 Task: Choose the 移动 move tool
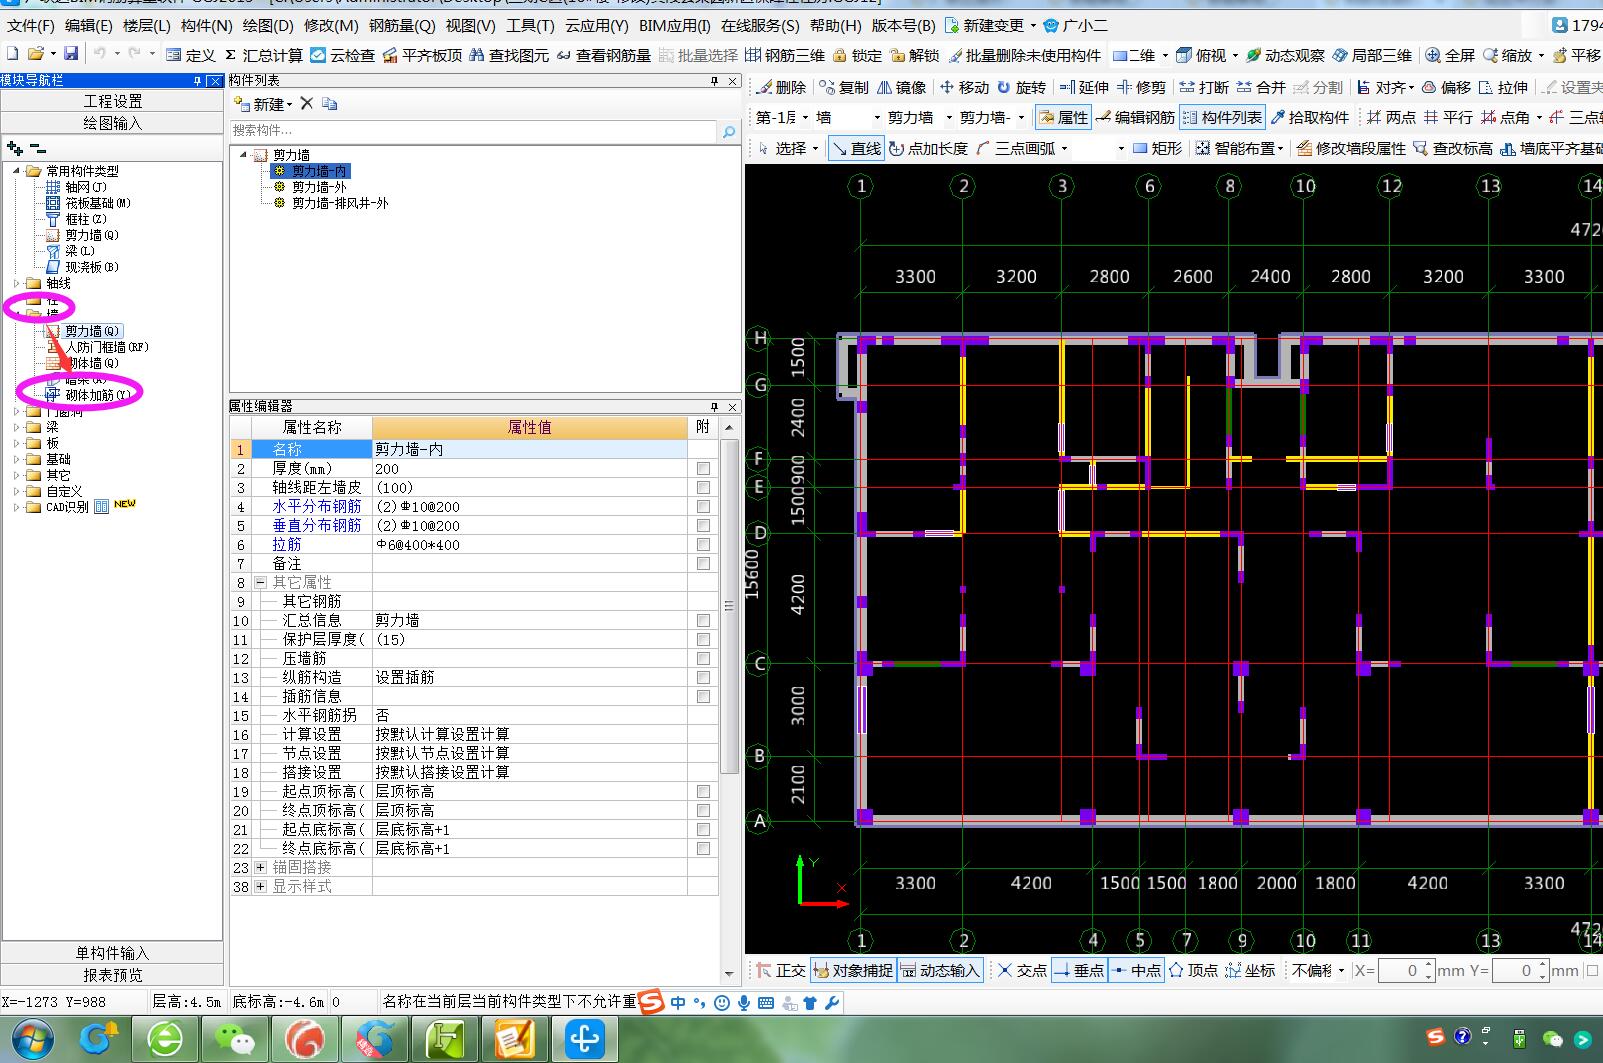click(x=964, y=87)
